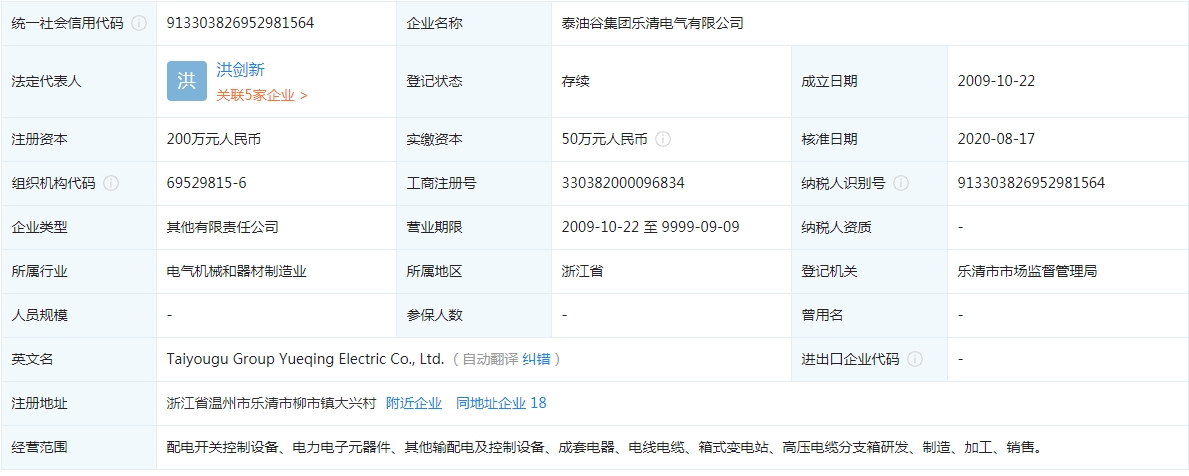The height and width of the screenshot is (476, 1189).
Task: Click the 成立日期 value 2009-10-22
Action: [995, 81]
